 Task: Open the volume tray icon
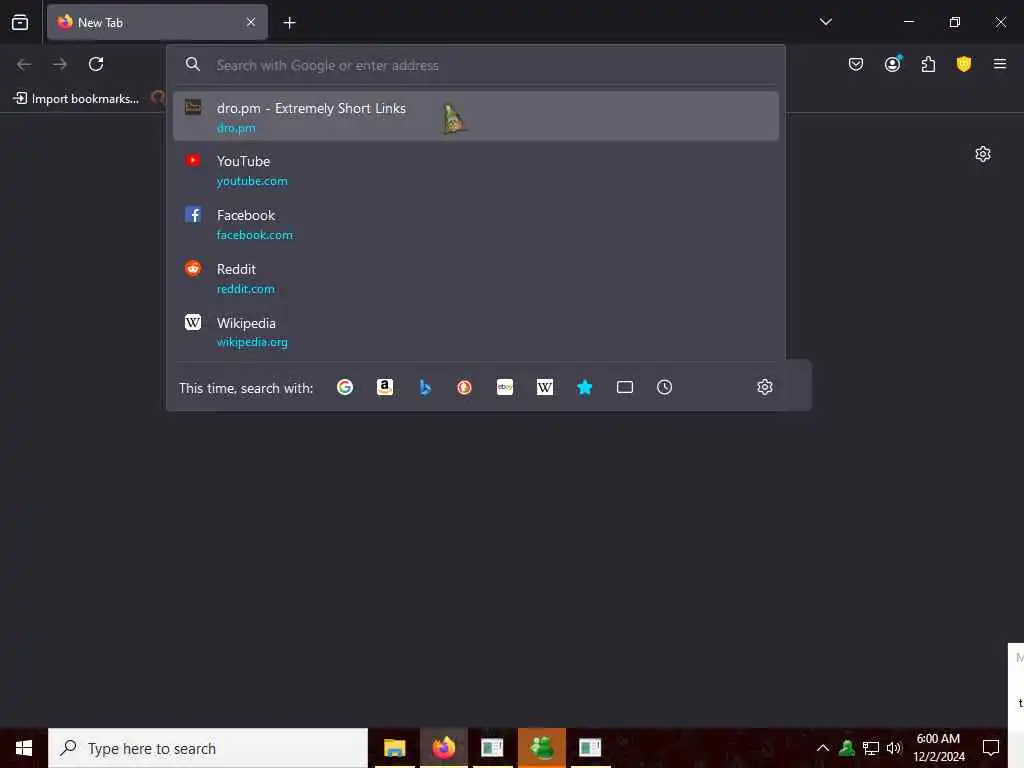pyautogui.click(x=894, y=748)
